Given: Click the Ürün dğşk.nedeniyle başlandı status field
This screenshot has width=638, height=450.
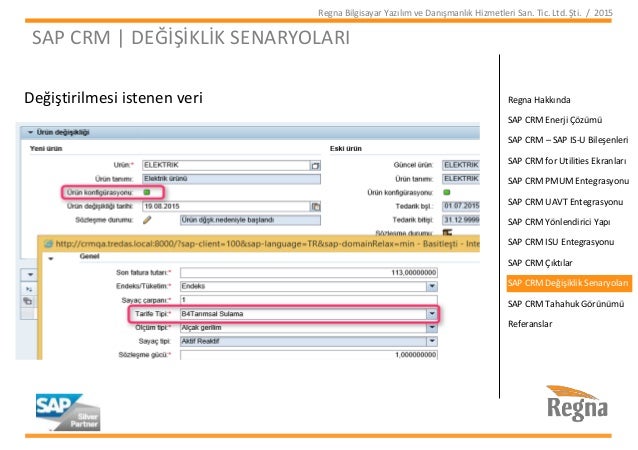Looking at the screenshot, I should coord(250,220).
